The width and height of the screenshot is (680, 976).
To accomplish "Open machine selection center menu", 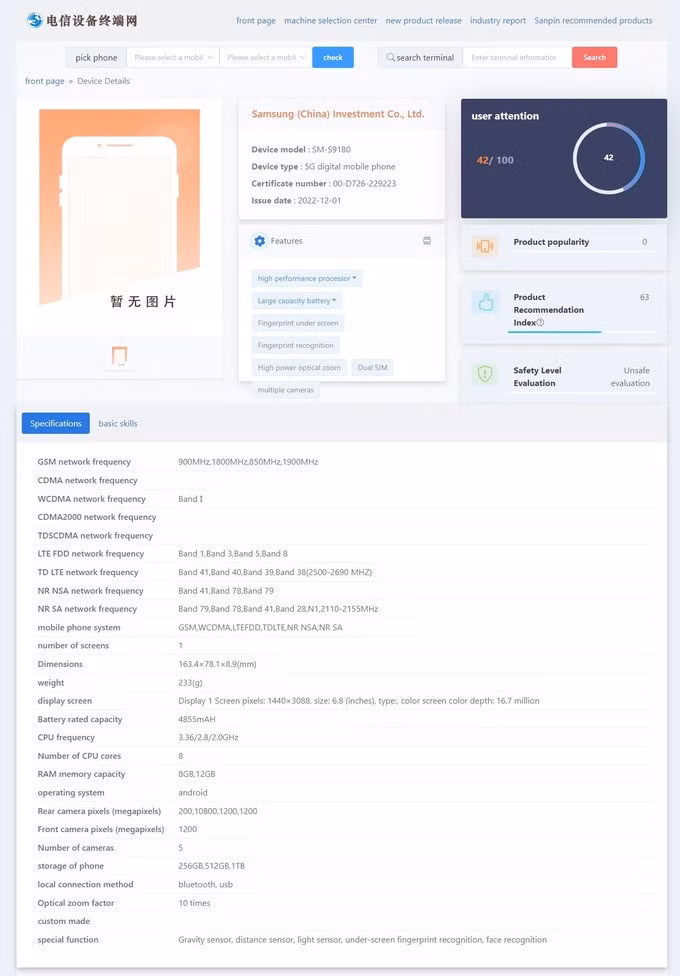I will click(x=331, y=21).
